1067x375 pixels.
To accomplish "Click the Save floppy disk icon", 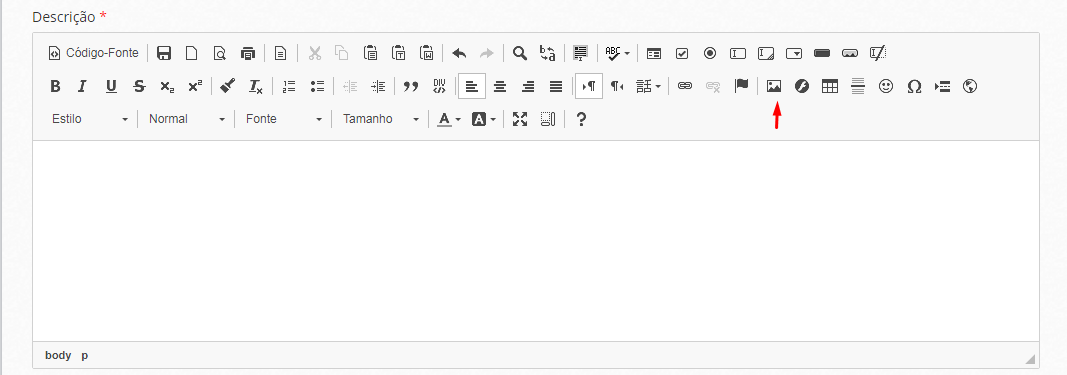I will click(x=164, y=53).
